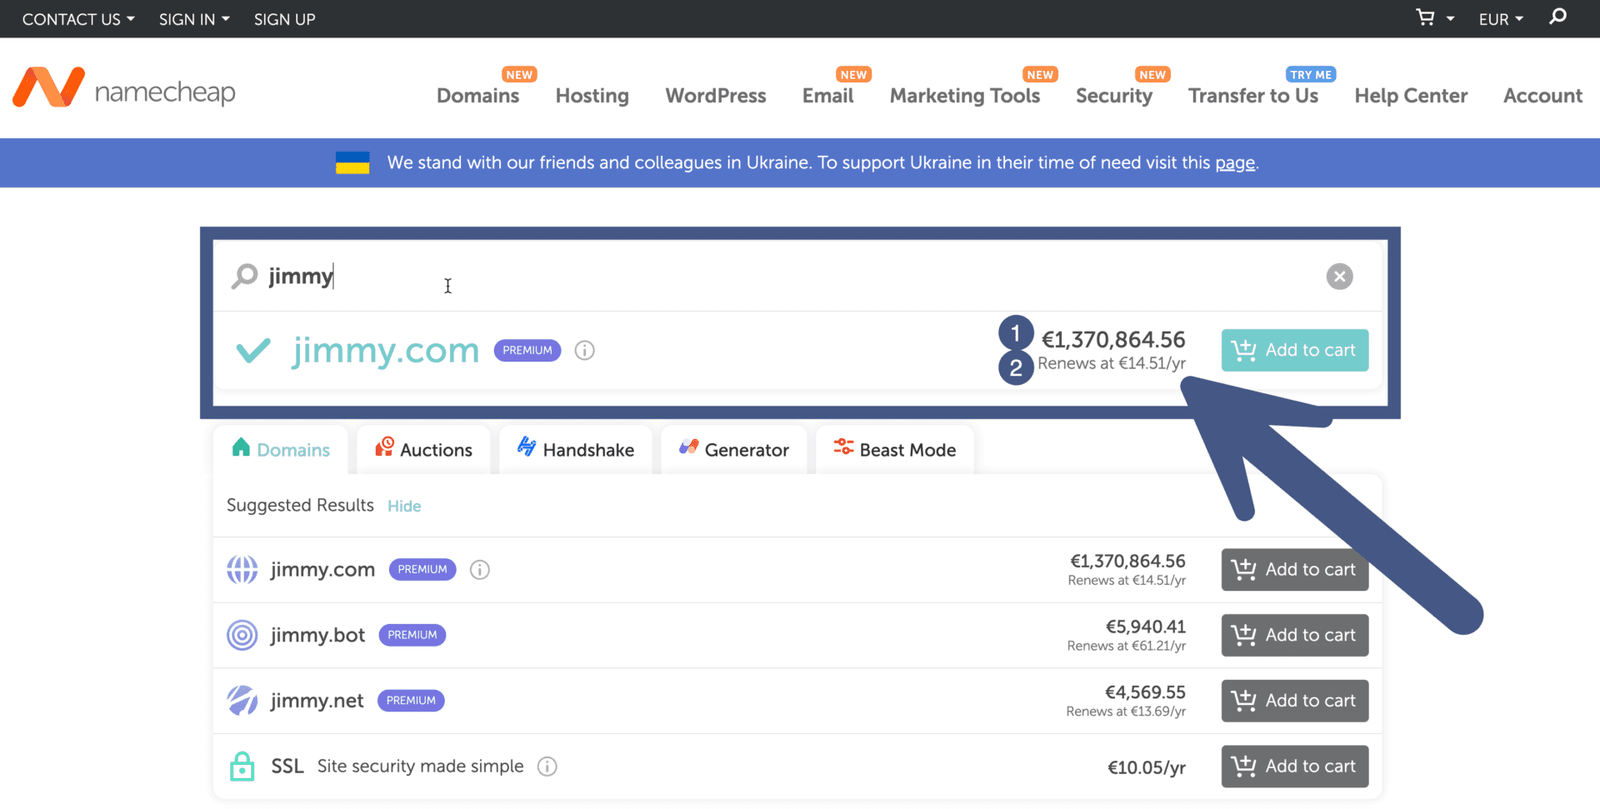This screenshot has width=1600, height=809.
Task: Open the Transfer to Us menu
Action: 1253,96
